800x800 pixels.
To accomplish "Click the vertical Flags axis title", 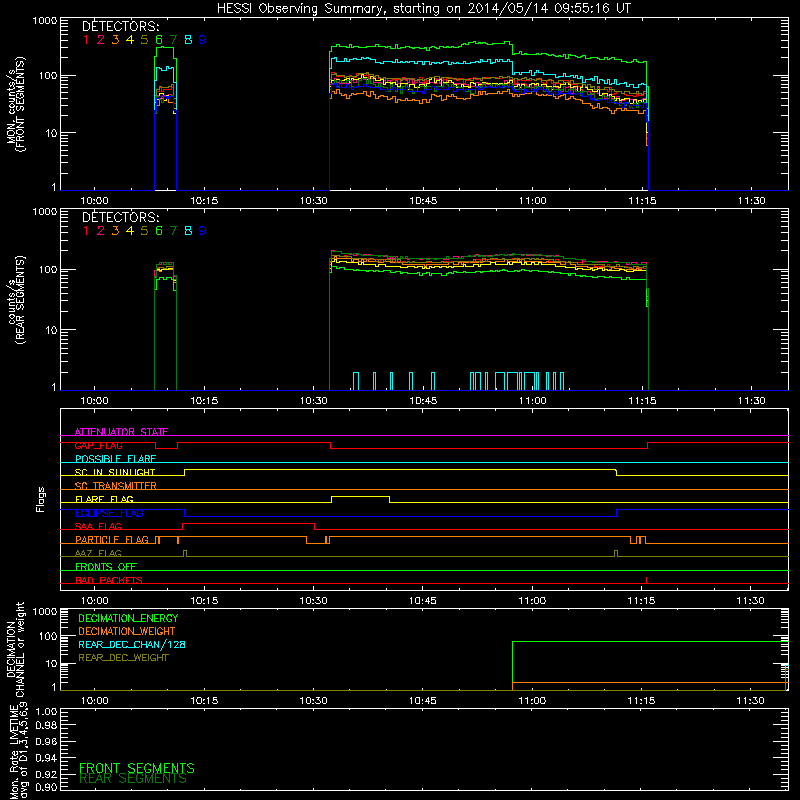I will [x=41, y=499].
